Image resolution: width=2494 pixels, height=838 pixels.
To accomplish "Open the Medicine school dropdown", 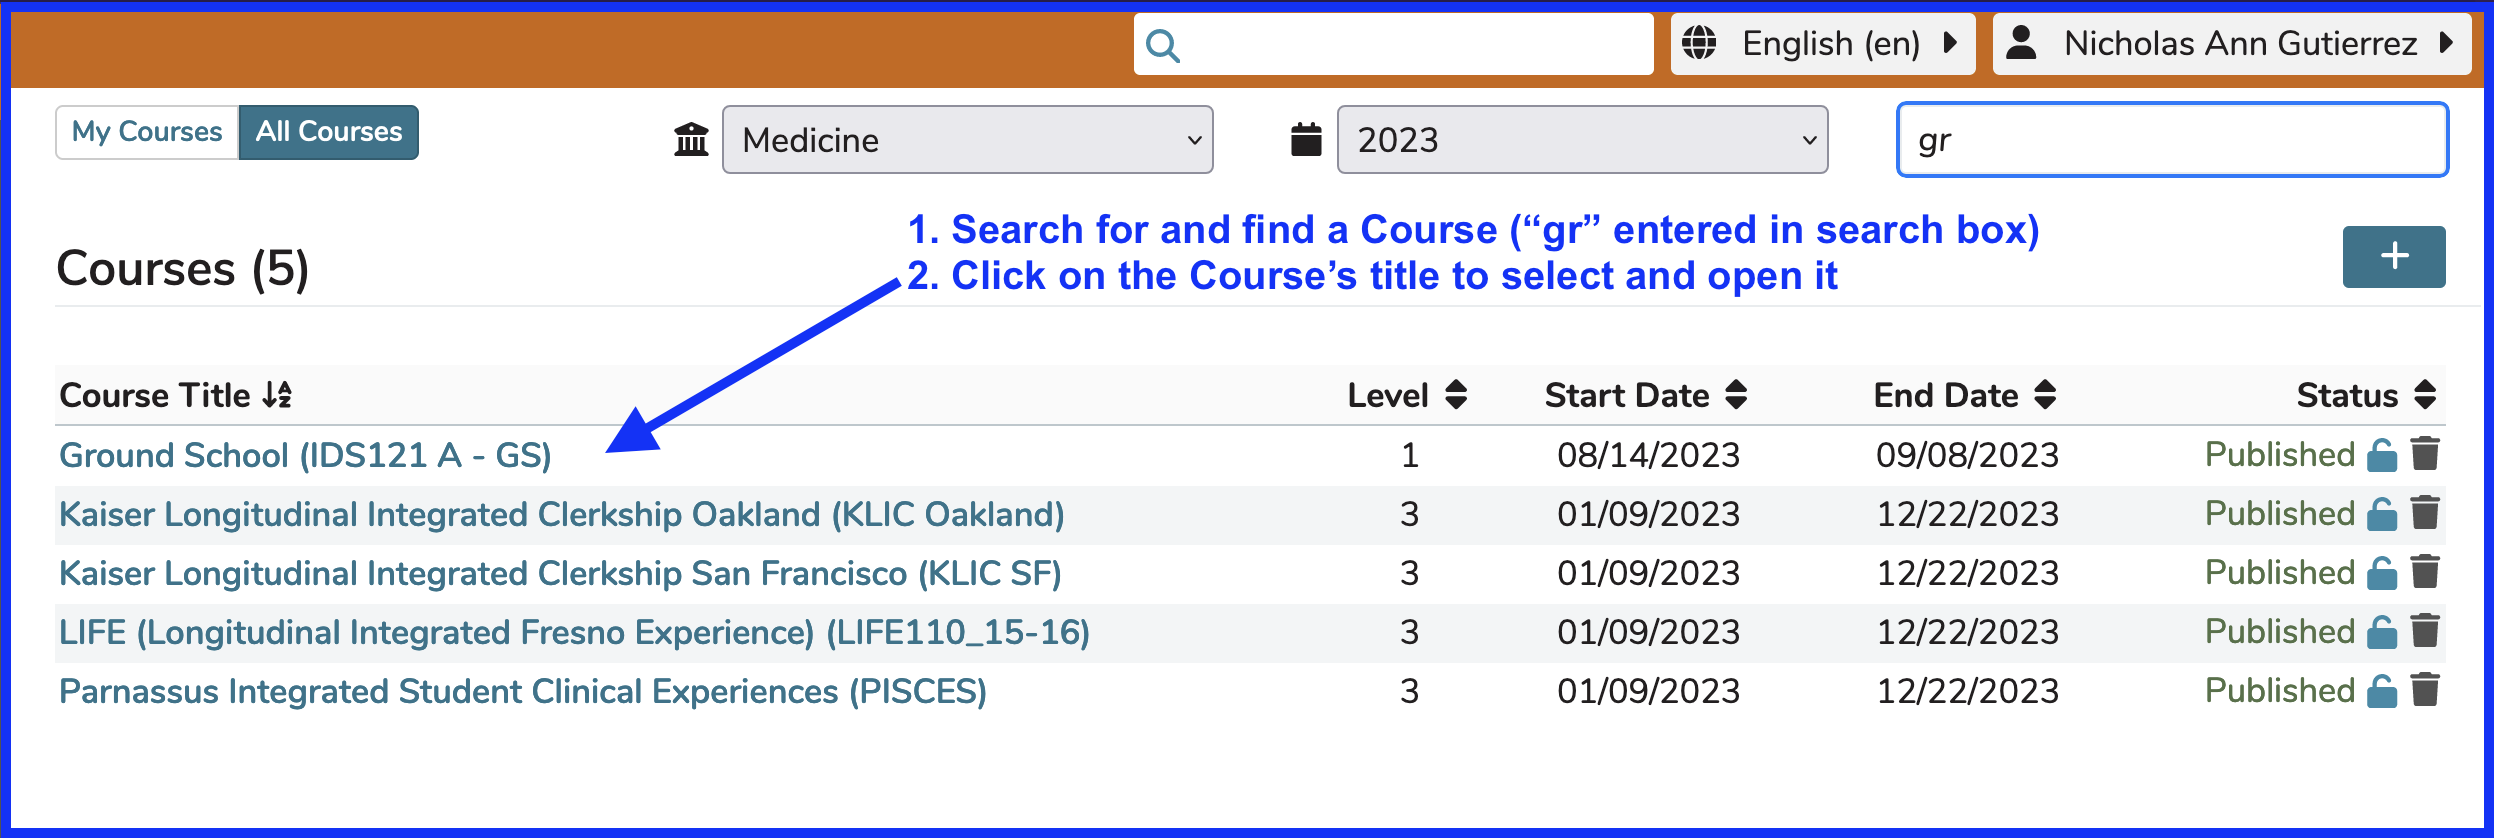I will click(967, 140).
